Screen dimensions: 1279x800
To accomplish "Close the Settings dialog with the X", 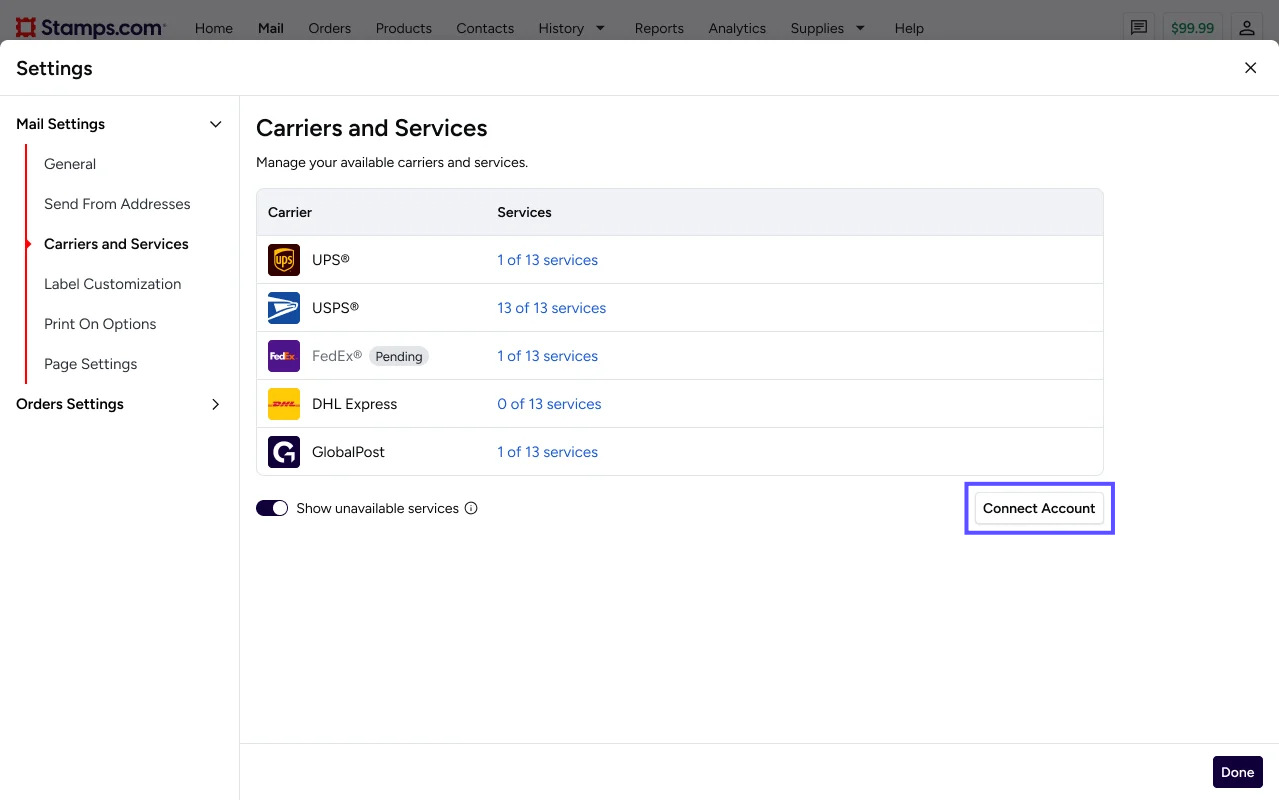I will coord(1250,68).
